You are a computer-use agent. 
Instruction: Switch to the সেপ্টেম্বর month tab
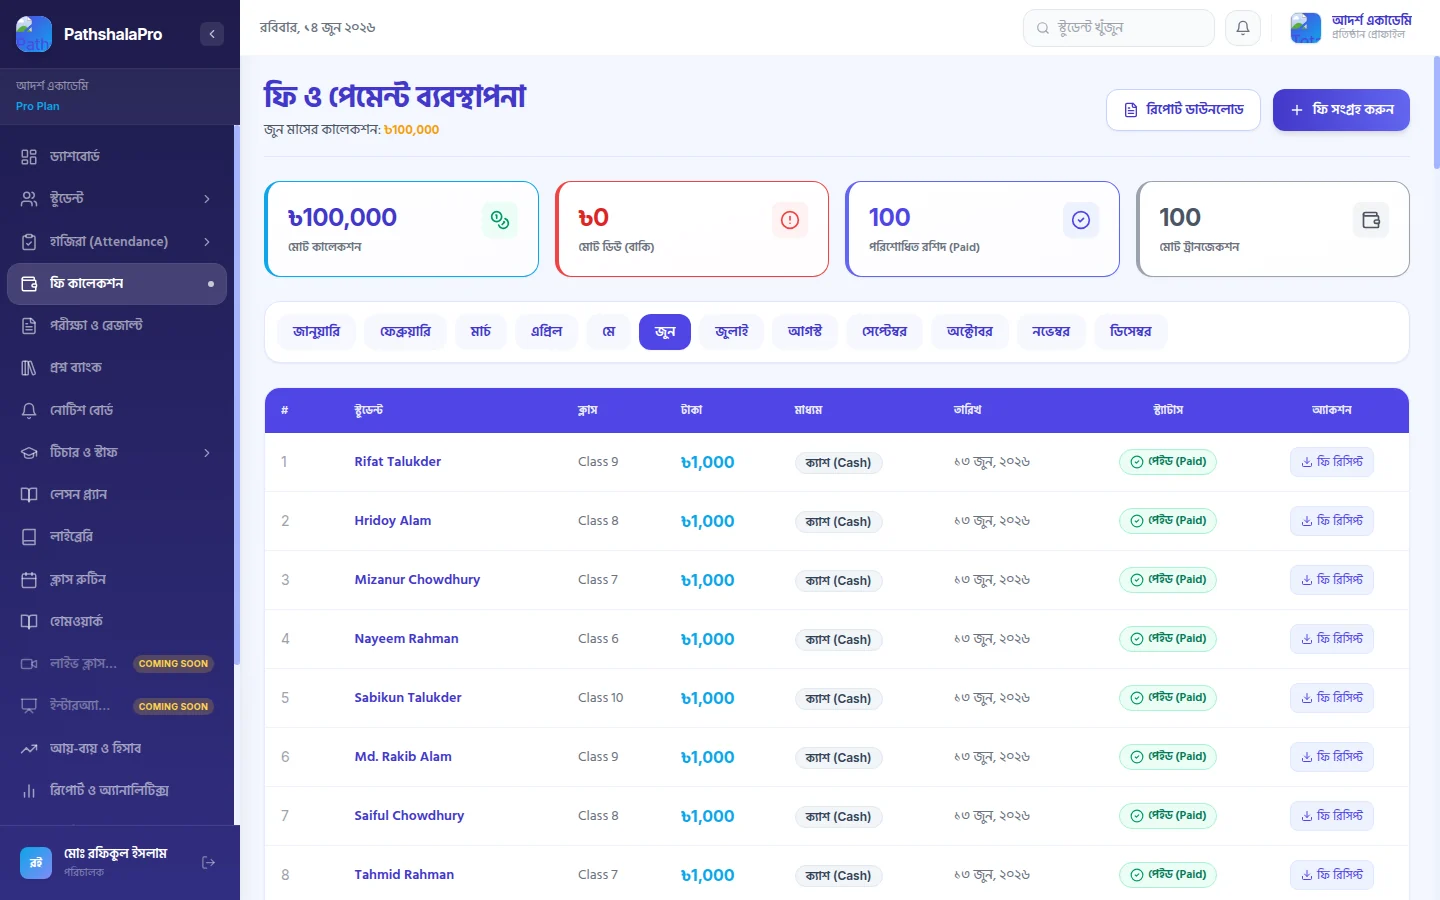(x=885, y=332)
